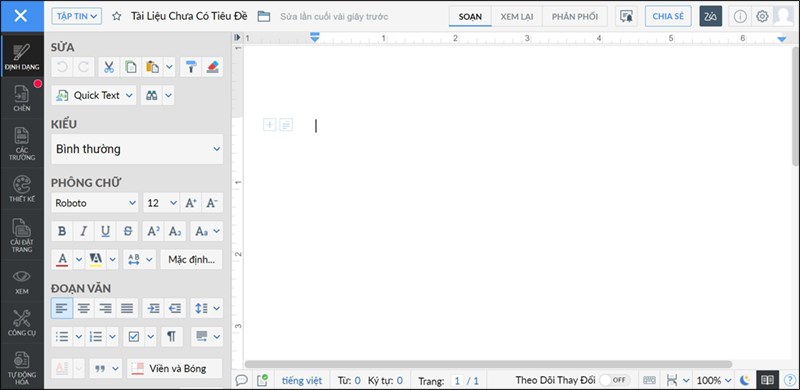Switch to the XEM LẠI tab
The height and width of the screenshot is (390, 800).
516,16
